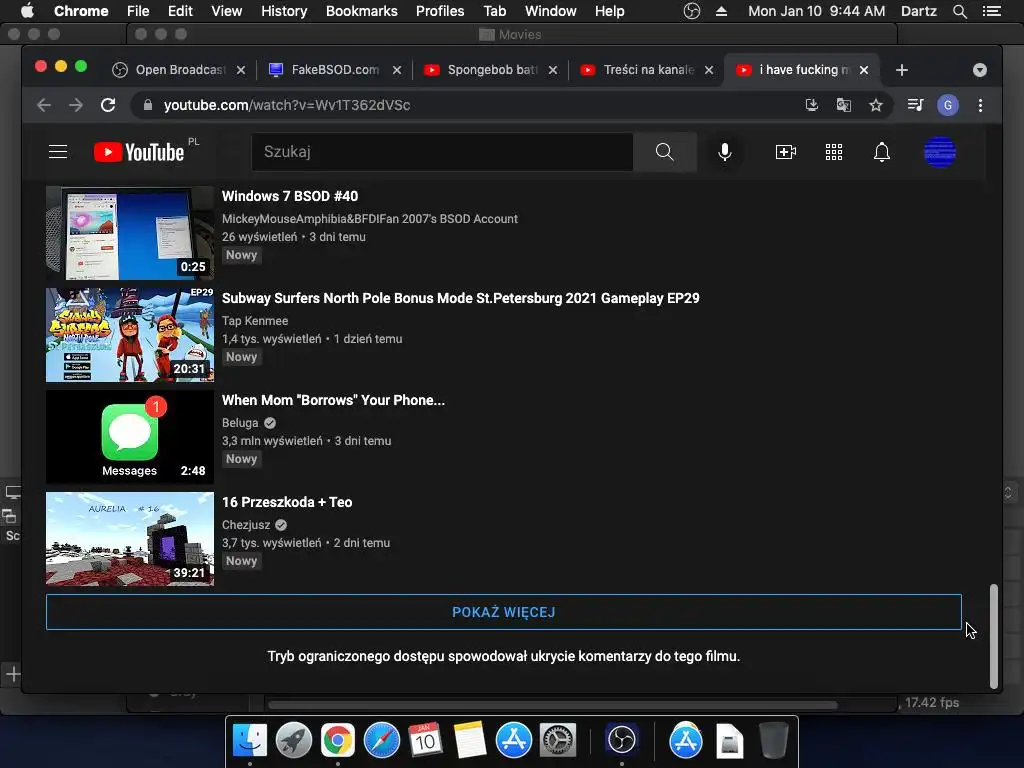1024x768 pixels.
Task: Open the create video camera icon
Action: 786,152
